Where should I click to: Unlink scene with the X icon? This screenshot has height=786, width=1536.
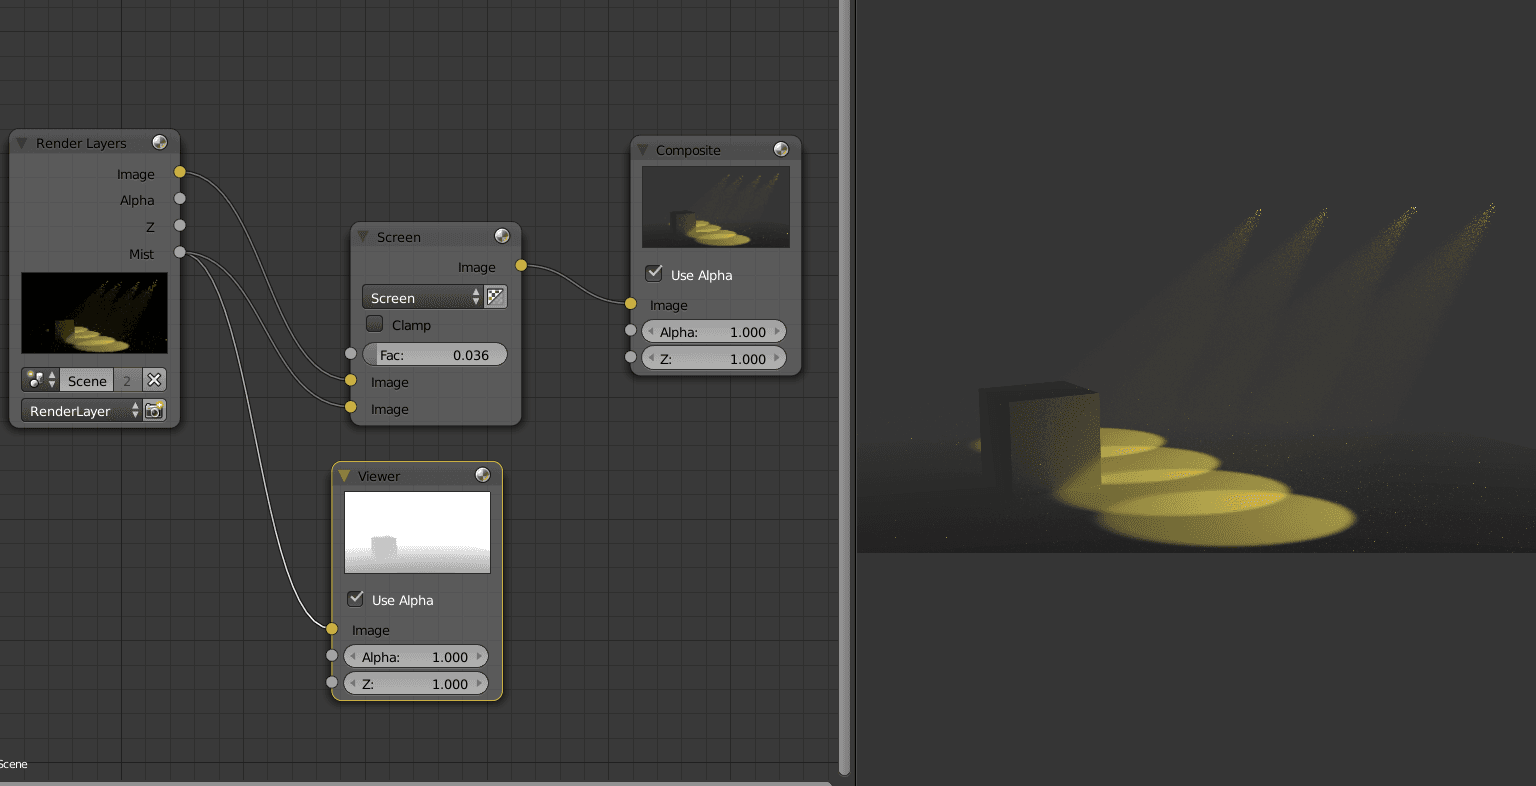[x=154, y=380]
